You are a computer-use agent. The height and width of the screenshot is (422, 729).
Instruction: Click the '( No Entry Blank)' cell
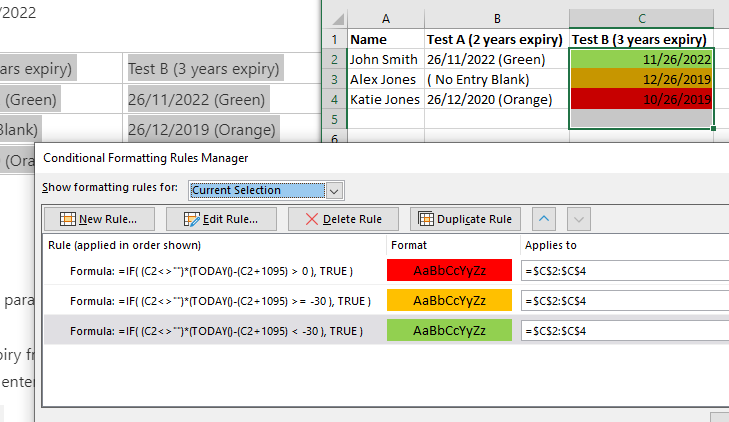tap(497, 79)
